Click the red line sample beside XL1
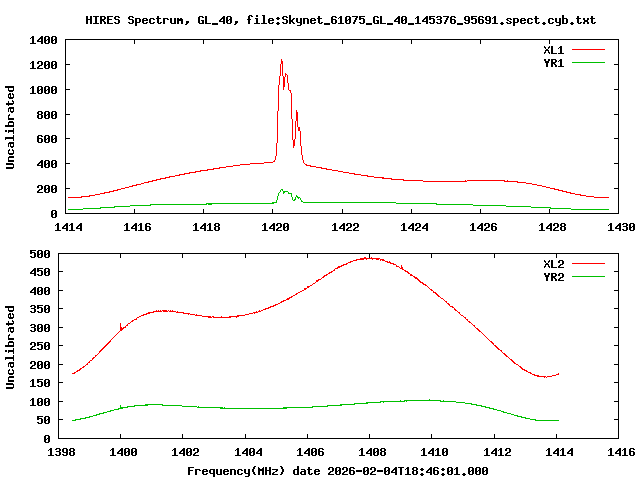This screenshot has height=480, width=640. (590, 49)
